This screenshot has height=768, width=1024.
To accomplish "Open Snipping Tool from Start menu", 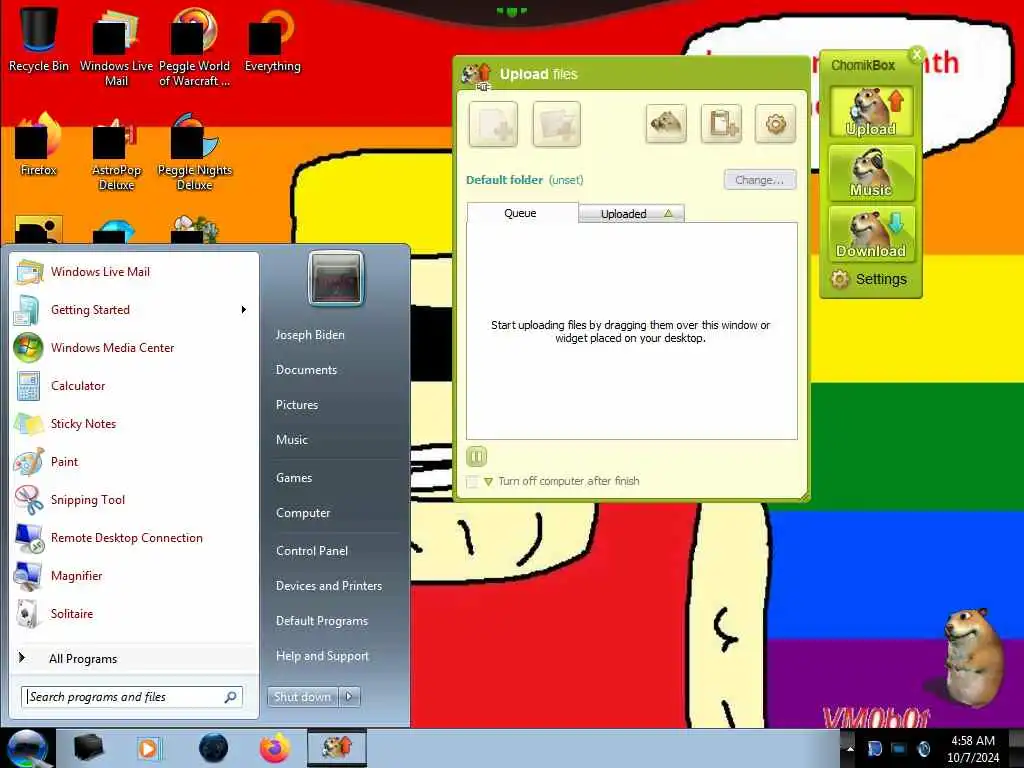I will [135, 500].
